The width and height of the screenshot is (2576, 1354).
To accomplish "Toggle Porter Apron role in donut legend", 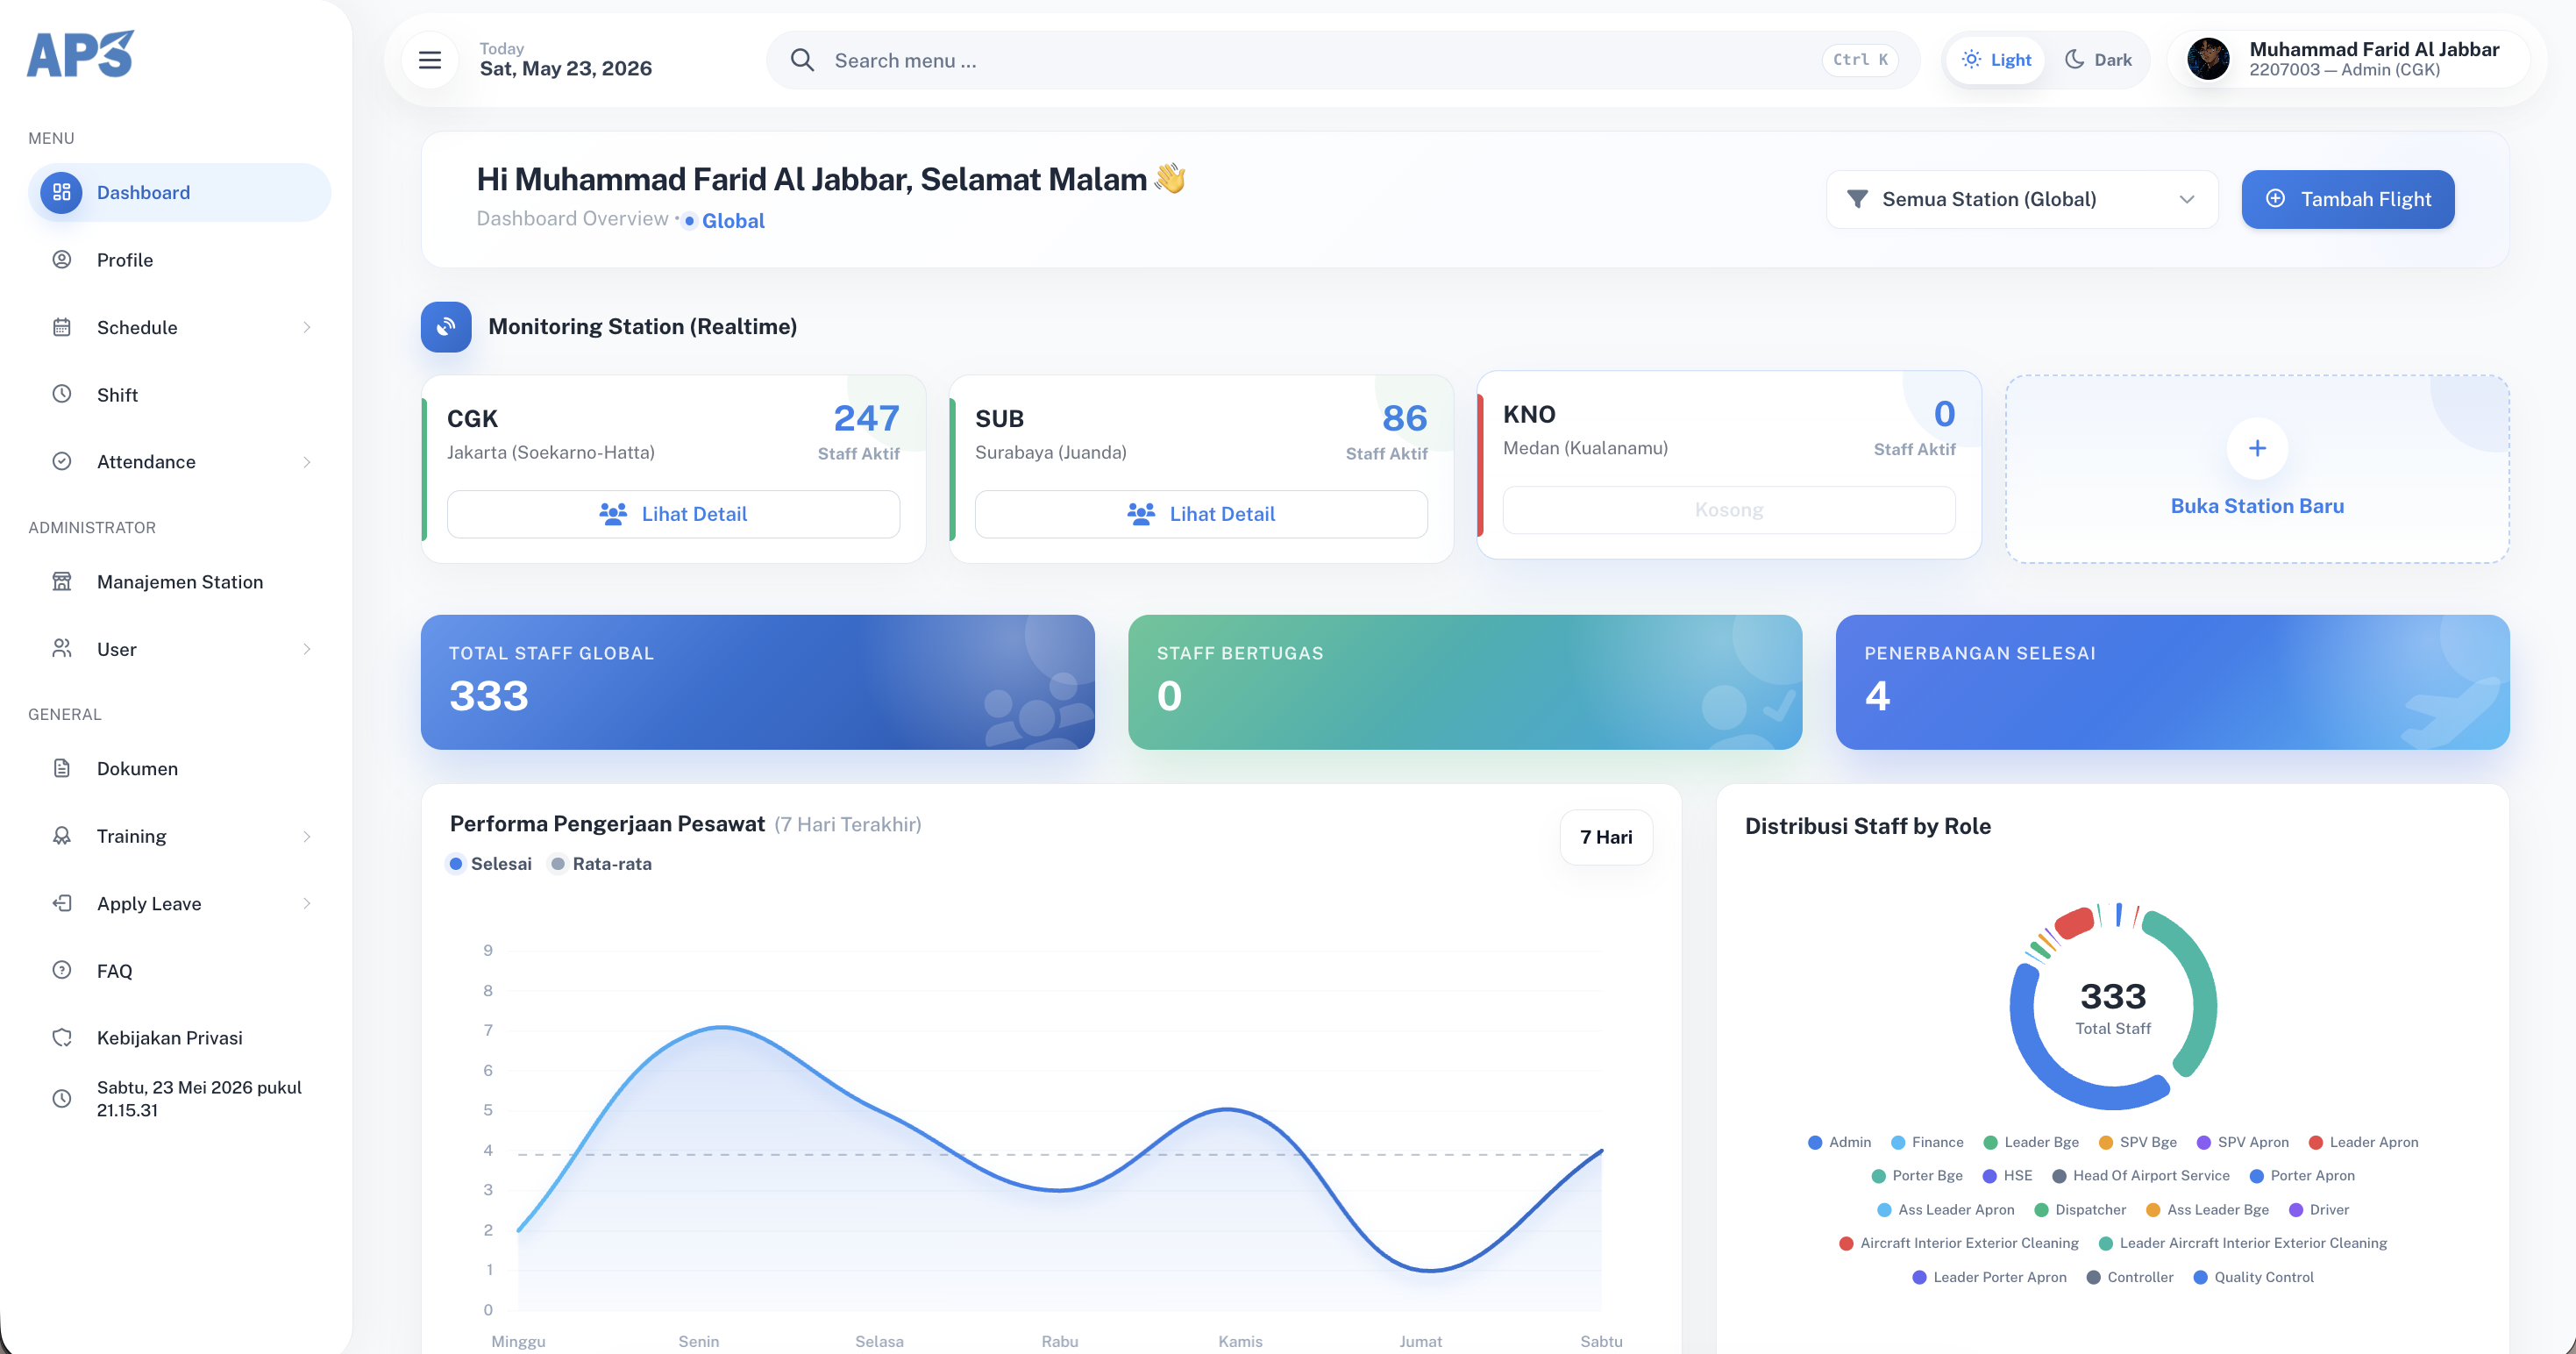I will 2302,1175.
